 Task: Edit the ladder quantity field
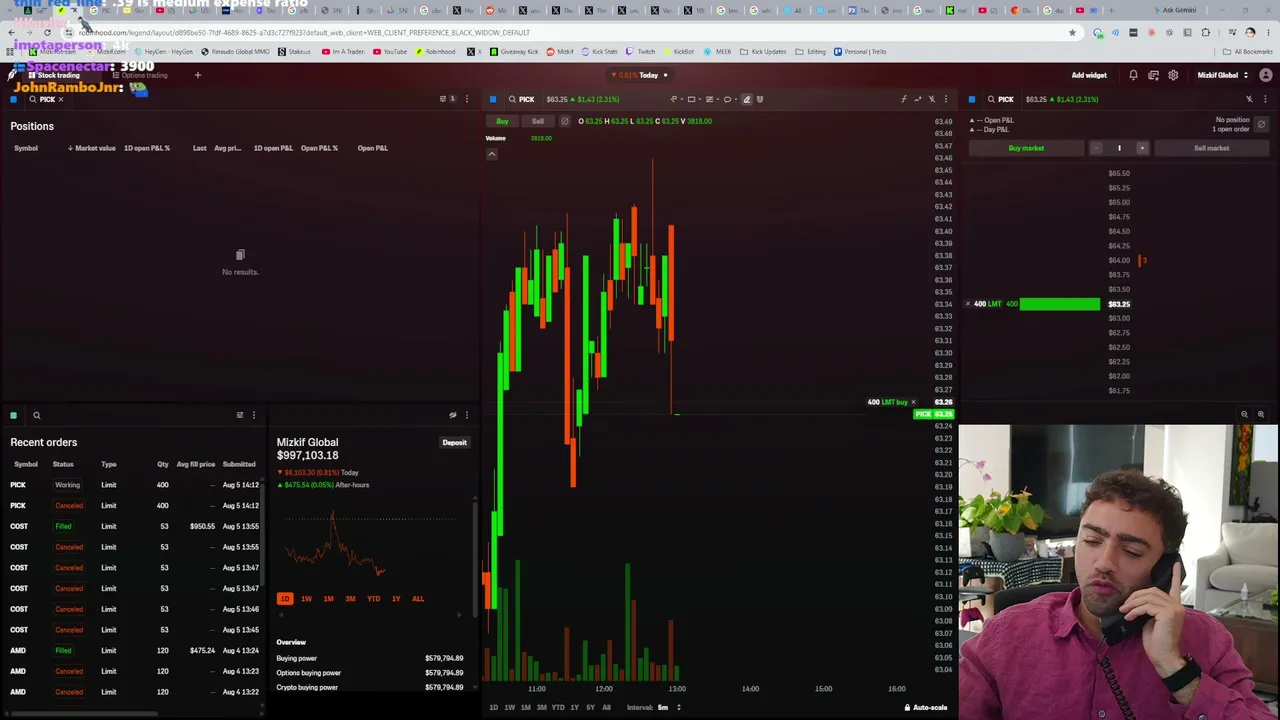click(x=1119, y=148)
